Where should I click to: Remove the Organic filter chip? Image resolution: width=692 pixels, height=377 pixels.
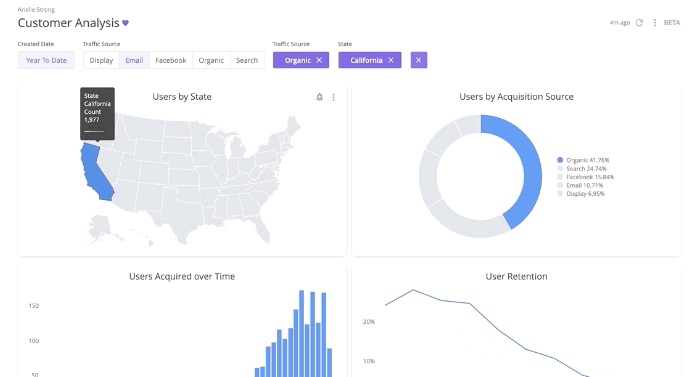(x=319, y=60)
